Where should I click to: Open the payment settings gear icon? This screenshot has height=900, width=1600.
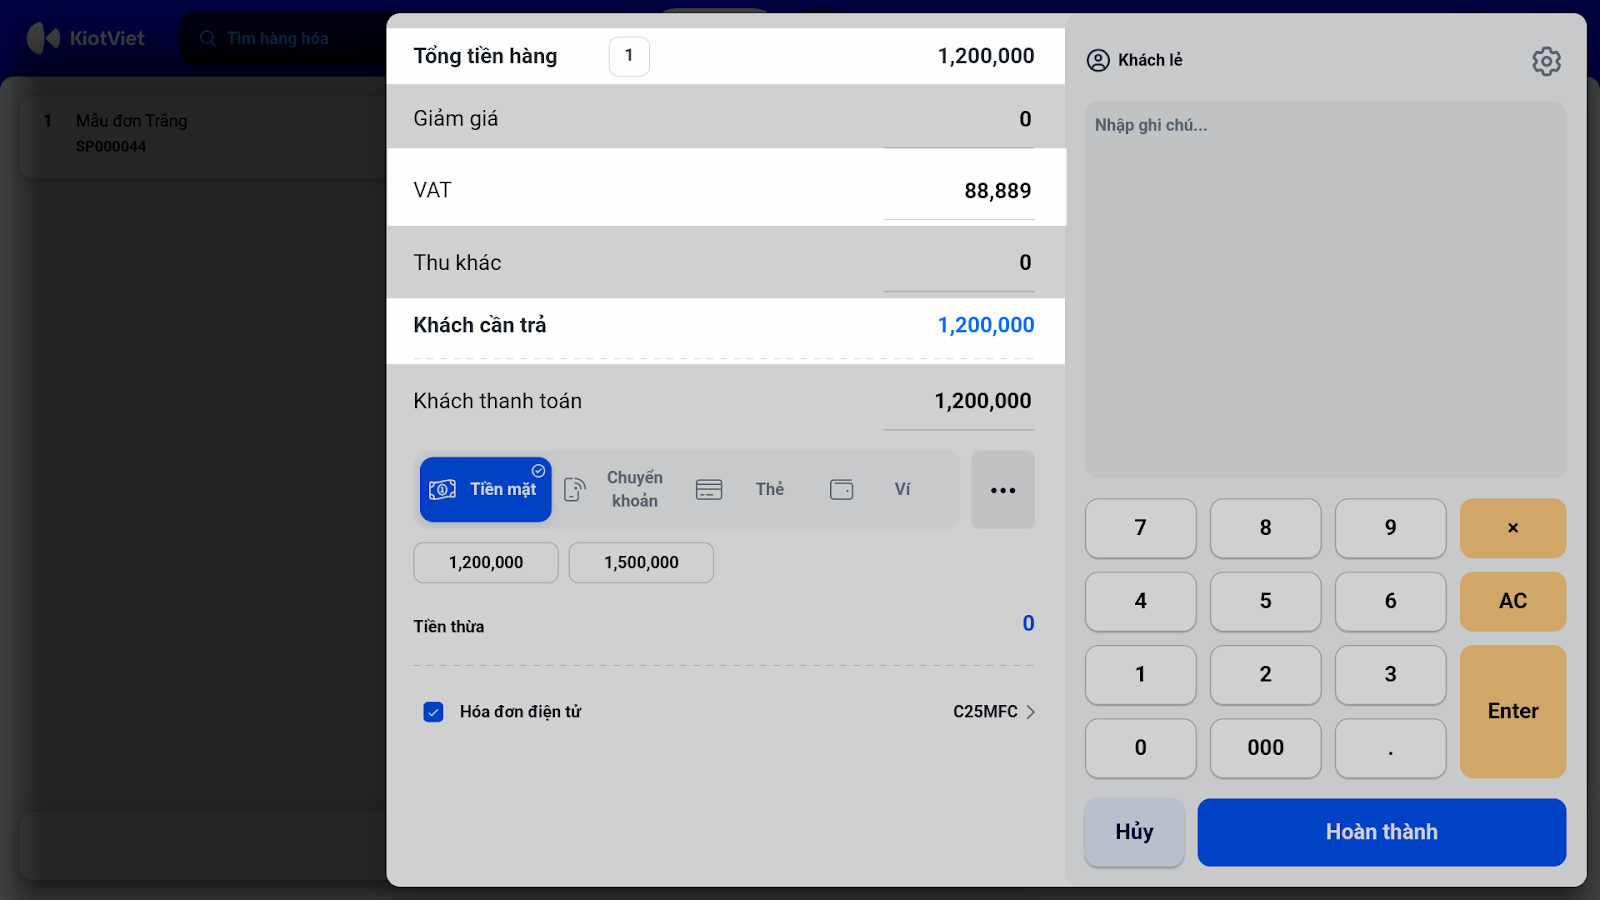pos(1546,61)
